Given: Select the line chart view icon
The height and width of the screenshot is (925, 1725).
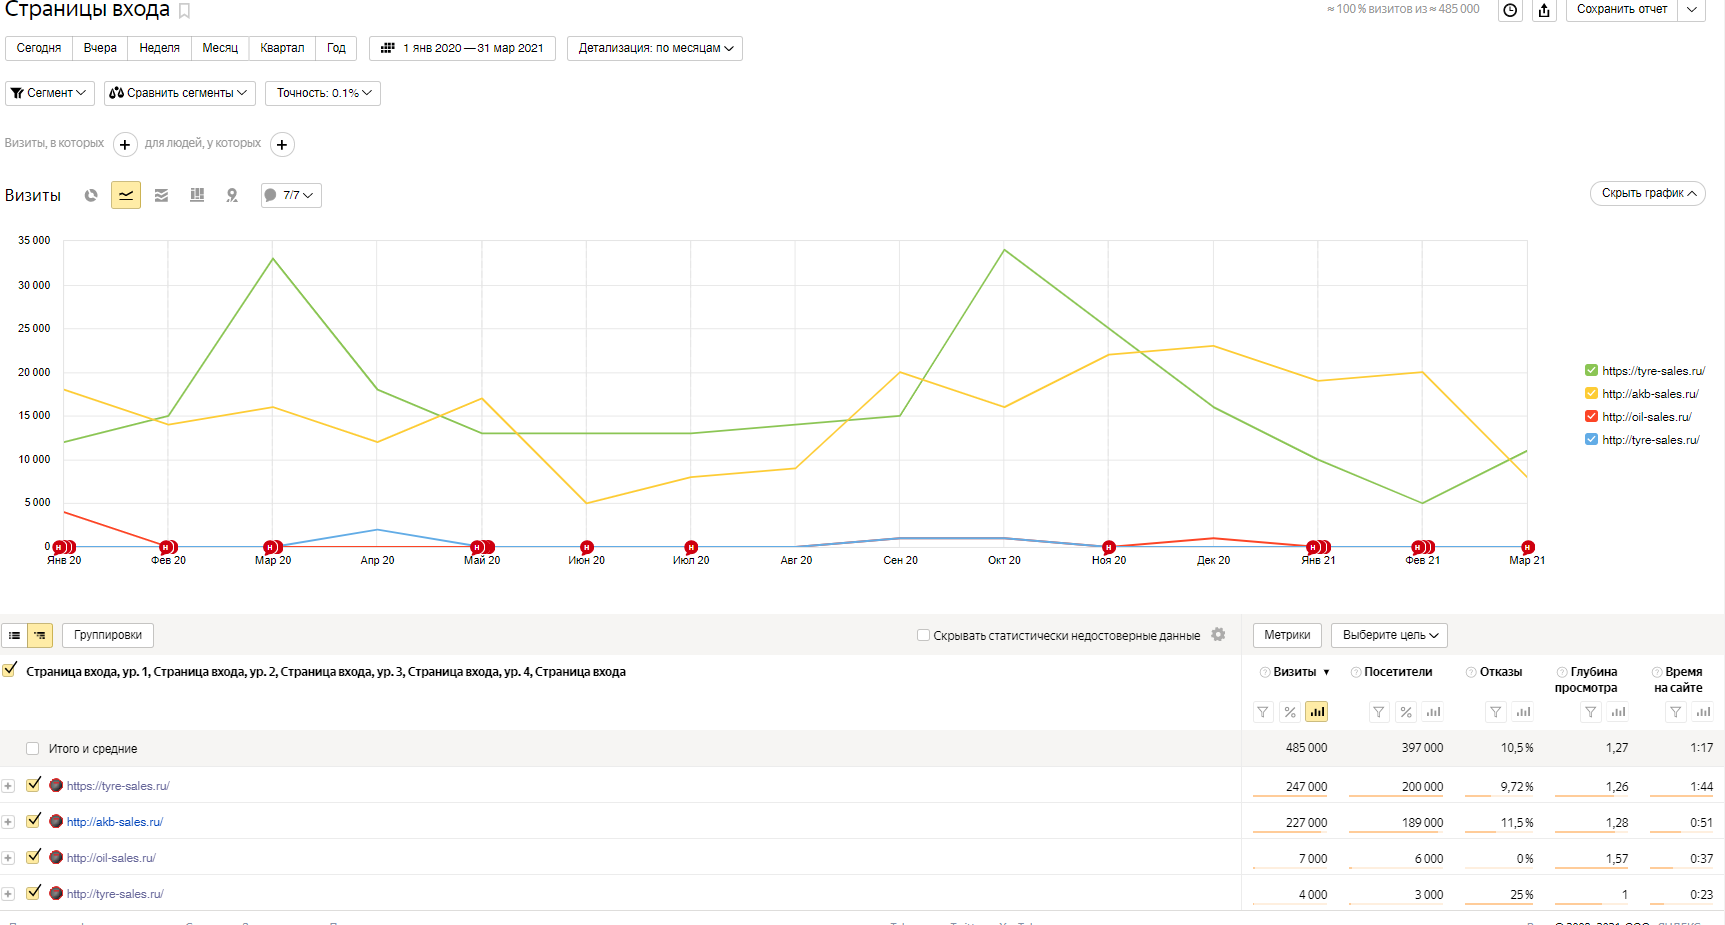Looking at the screenshot, I should click(126, 195).
